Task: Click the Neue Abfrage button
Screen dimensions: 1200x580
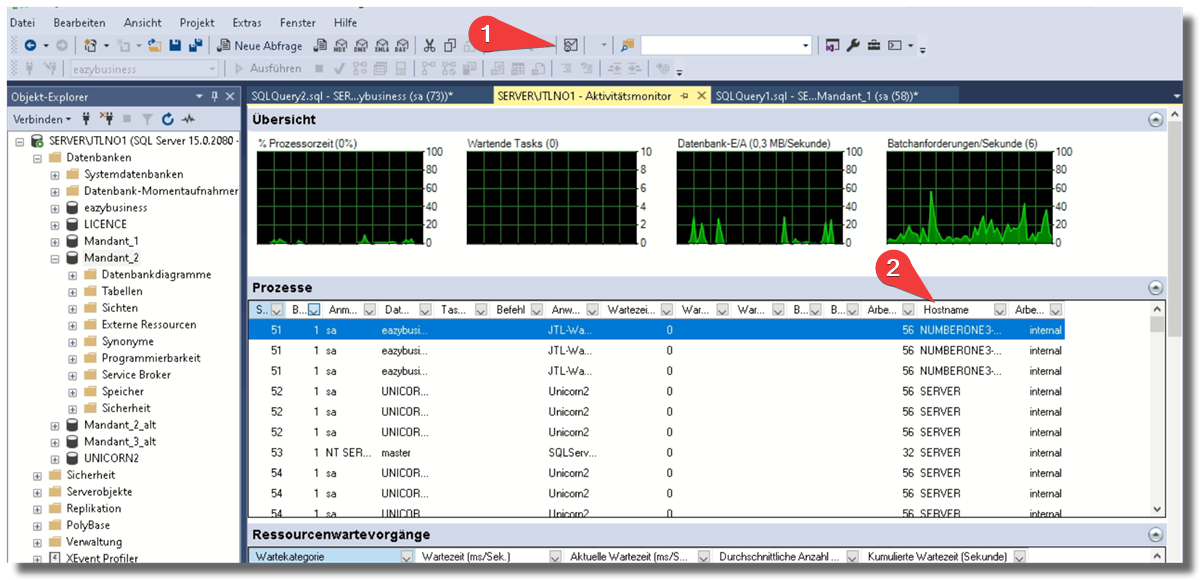Action: [260, 45]
